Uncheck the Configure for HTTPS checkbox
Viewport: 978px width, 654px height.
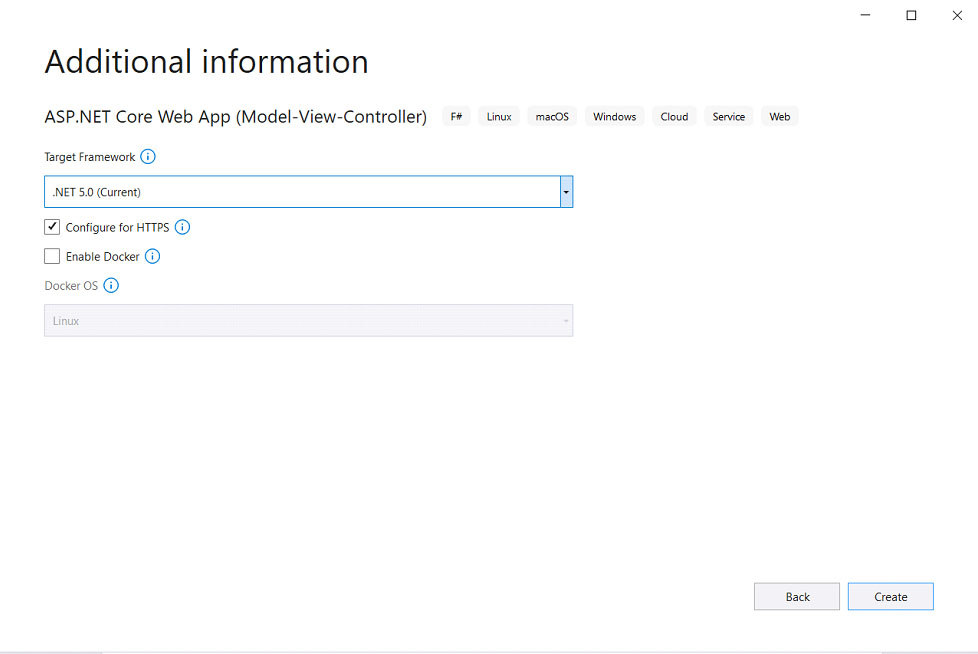(52, 227)
